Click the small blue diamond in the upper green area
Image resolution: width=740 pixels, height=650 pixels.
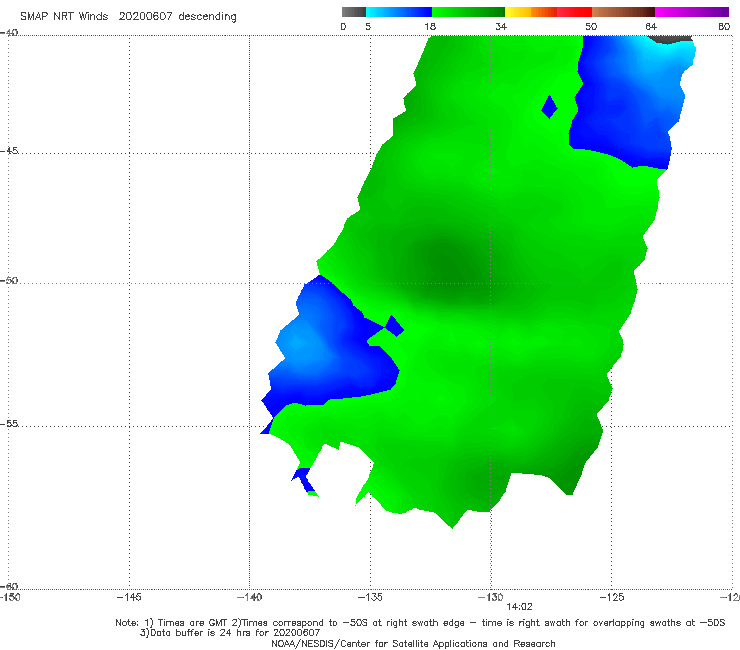tap(549, 107)
